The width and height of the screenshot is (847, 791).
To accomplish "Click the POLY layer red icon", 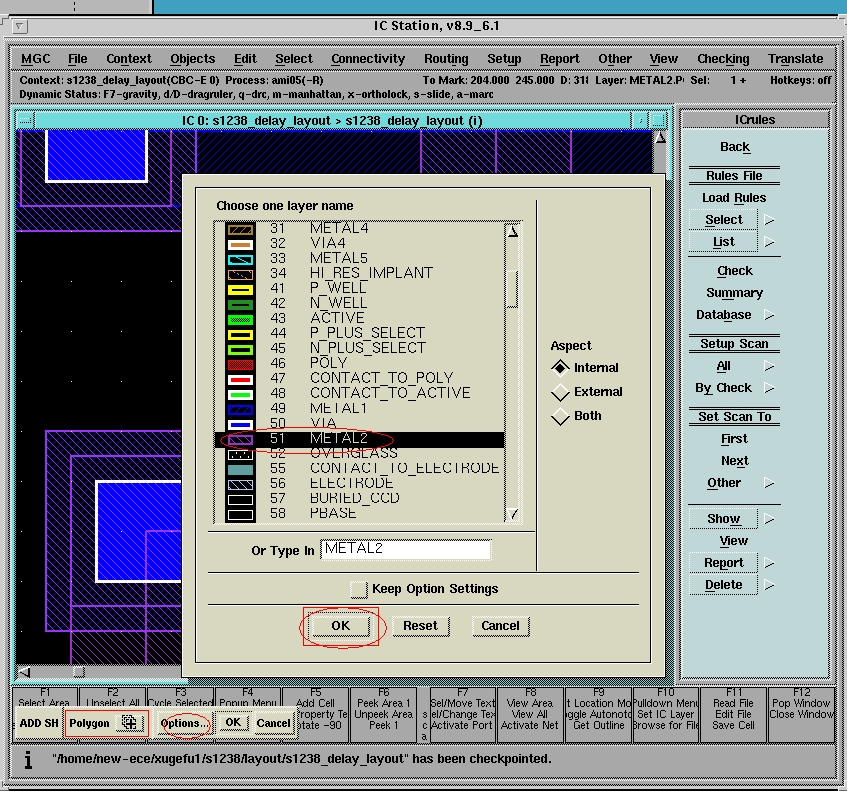I will coord(240,363).
